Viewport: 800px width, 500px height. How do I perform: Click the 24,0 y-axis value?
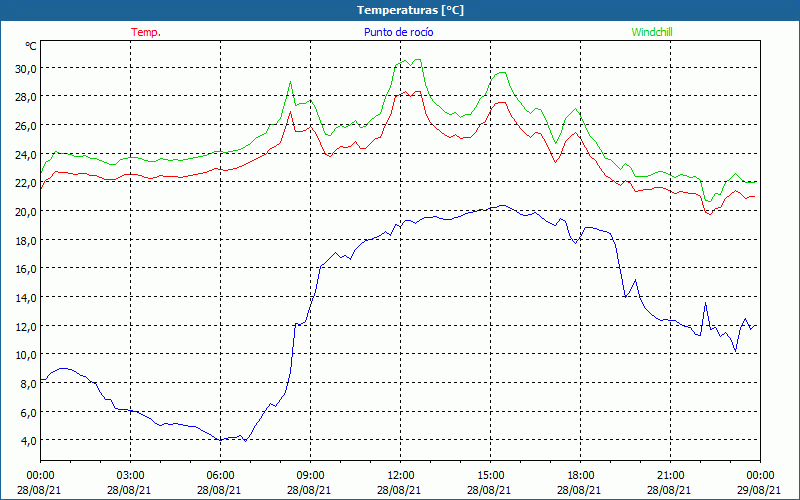(x=26, y=154)
